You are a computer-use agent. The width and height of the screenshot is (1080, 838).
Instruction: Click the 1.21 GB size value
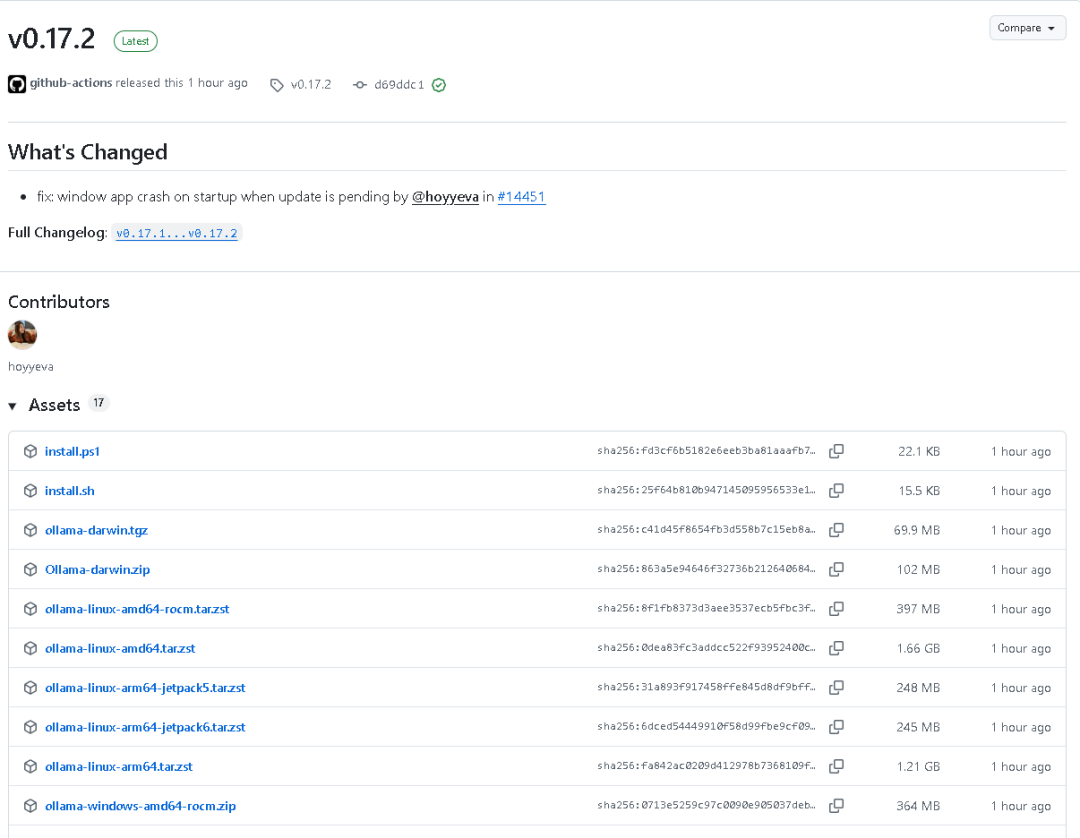click(918, 766)
